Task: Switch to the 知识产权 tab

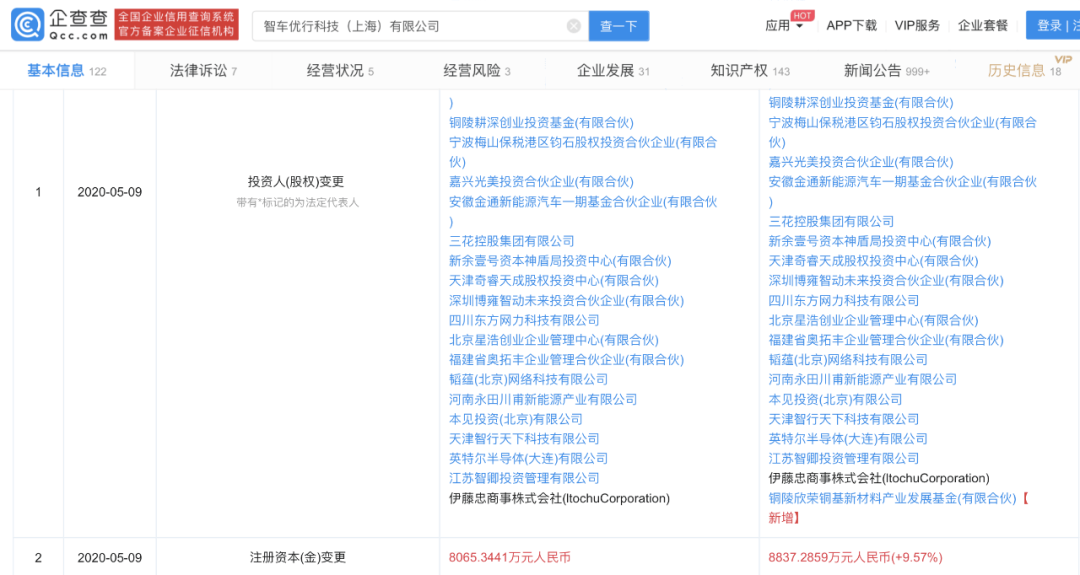Action: pyautogui.click(x=750, y=70)
